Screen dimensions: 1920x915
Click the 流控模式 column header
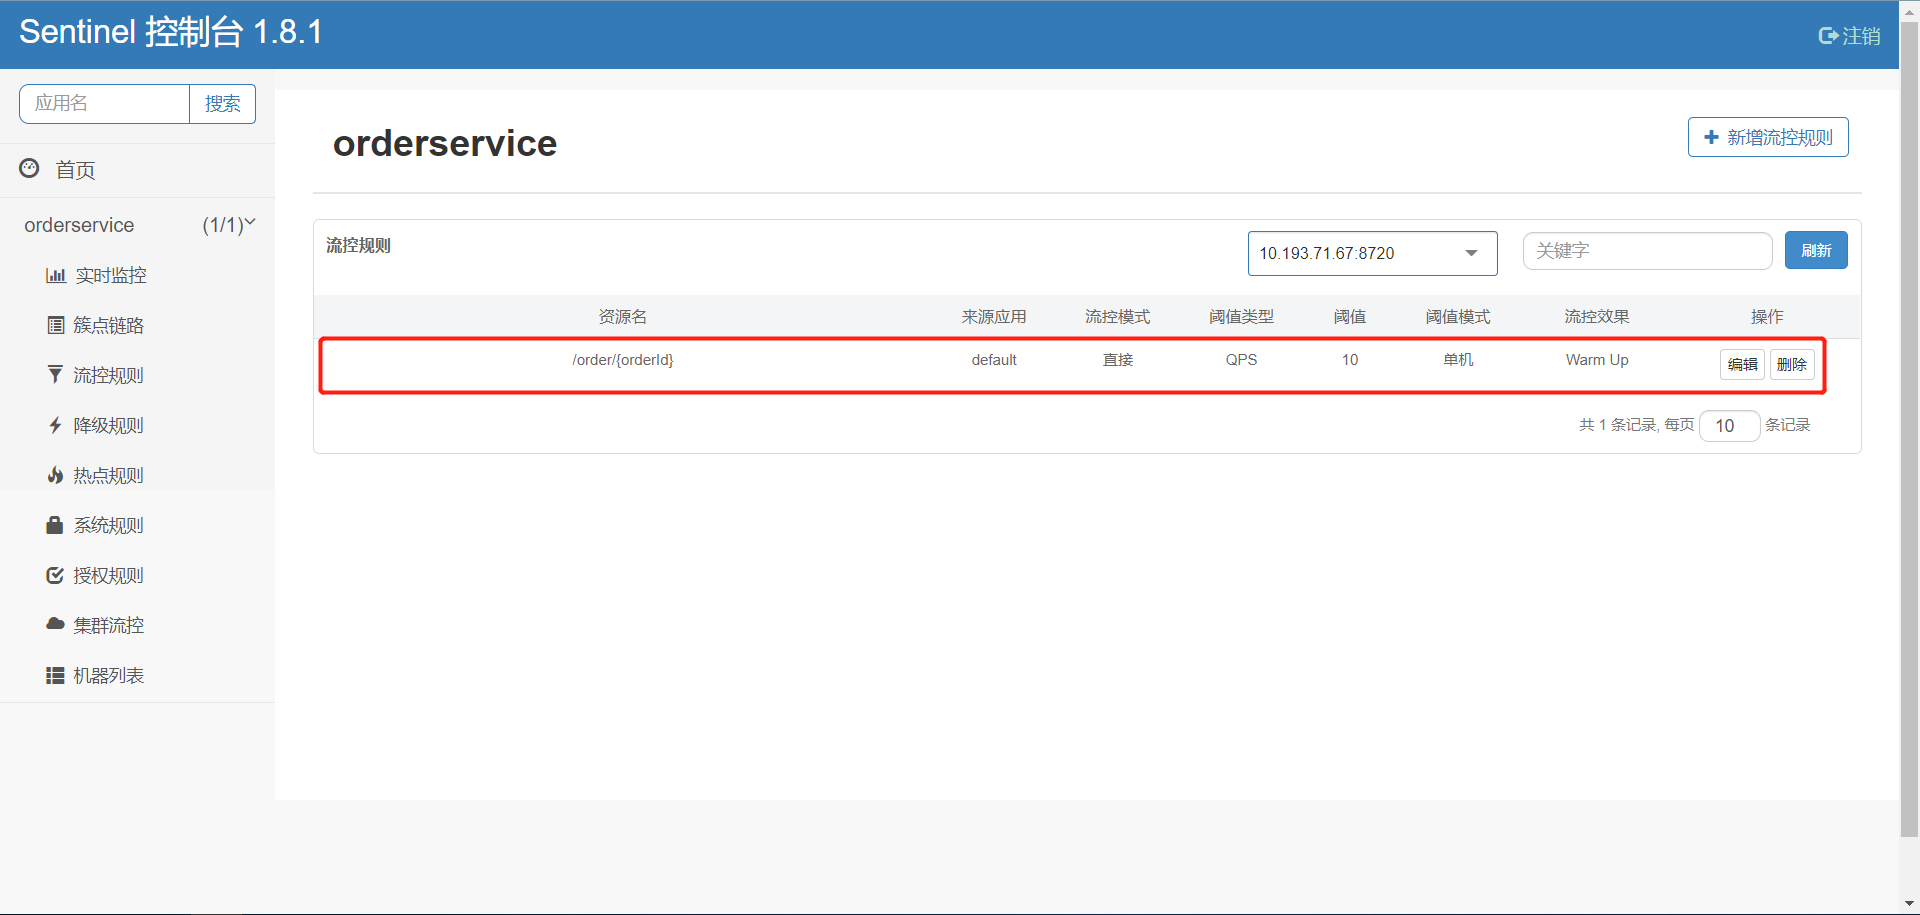(x=1118, y=317)
